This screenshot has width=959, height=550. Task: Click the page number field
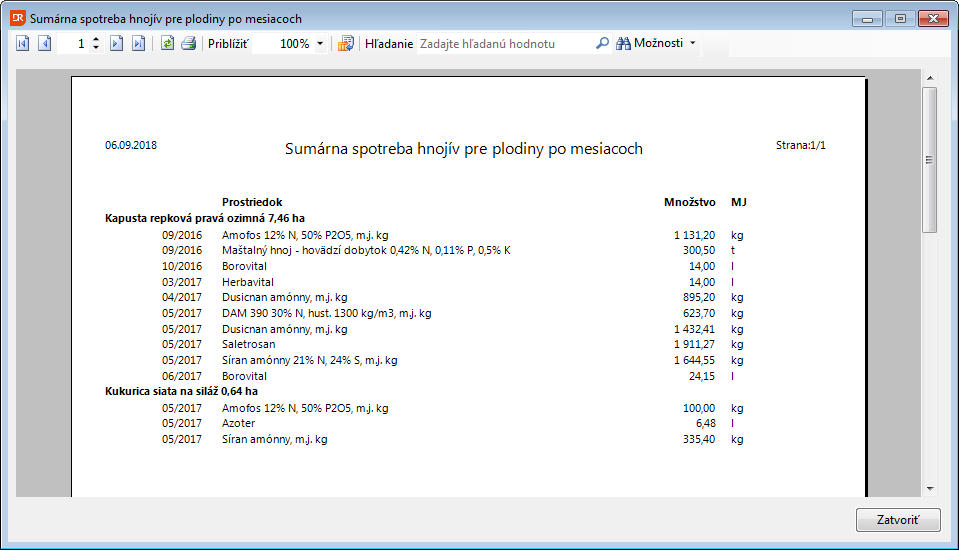[74, 44]
